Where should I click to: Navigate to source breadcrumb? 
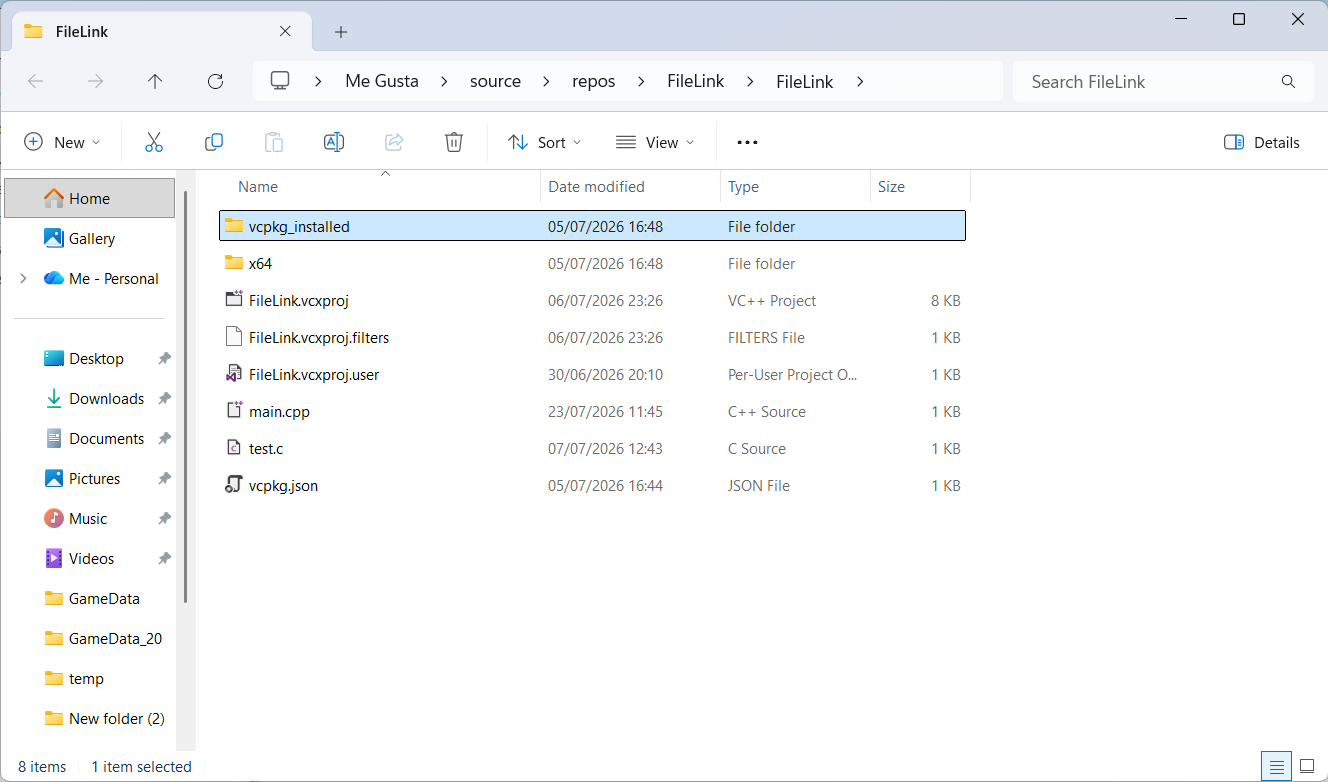click(495, 82)
